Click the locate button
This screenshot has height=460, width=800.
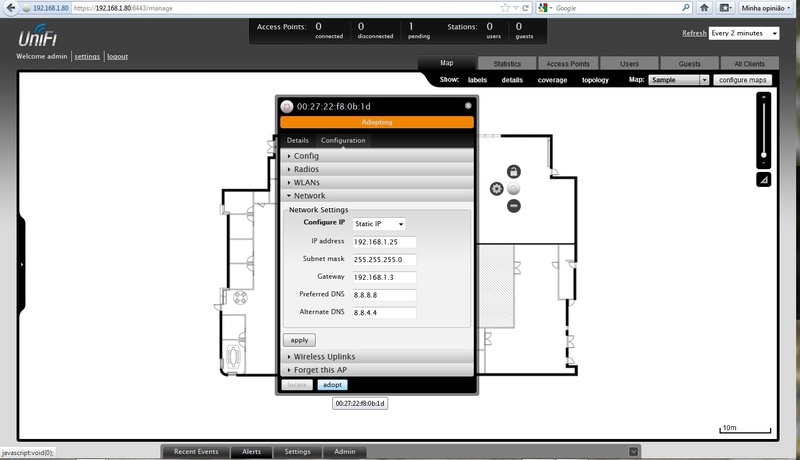297,385
